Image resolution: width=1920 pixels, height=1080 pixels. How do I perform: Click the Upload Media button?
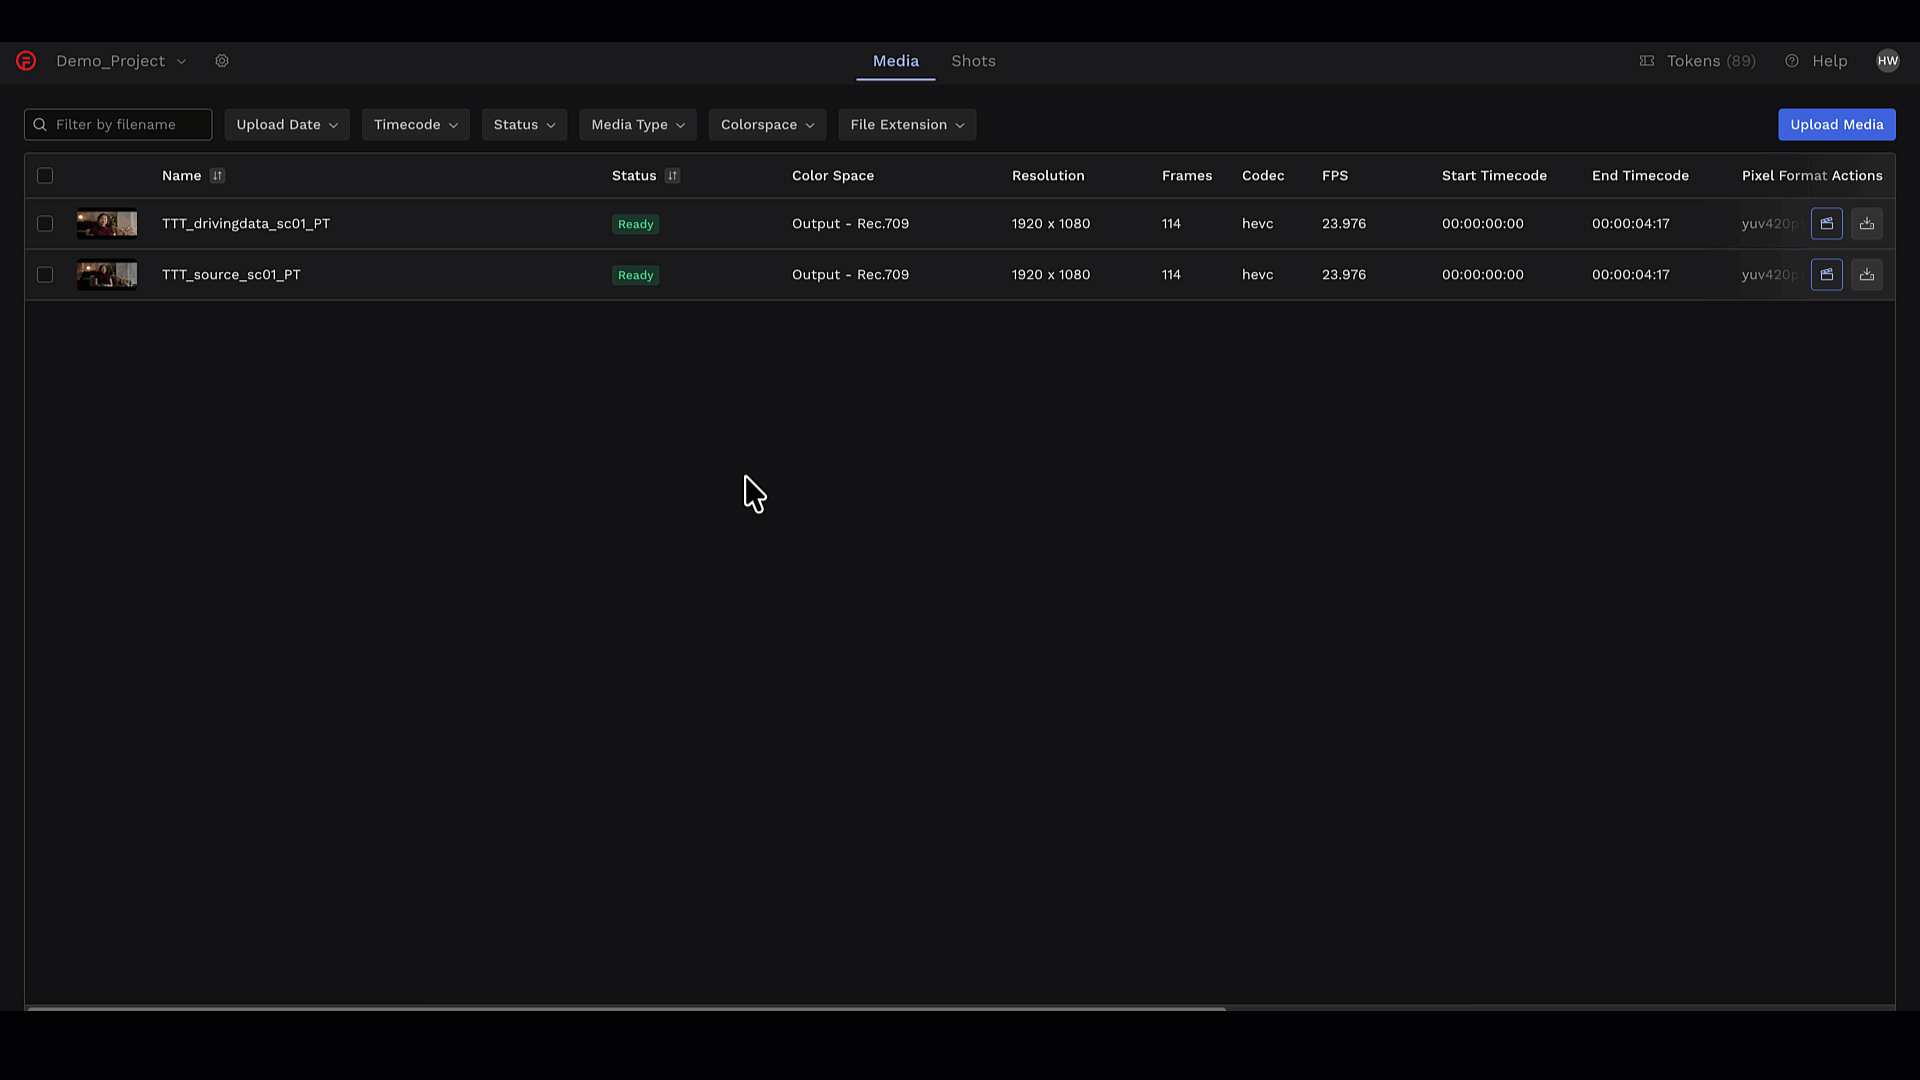pos(1836,125)
